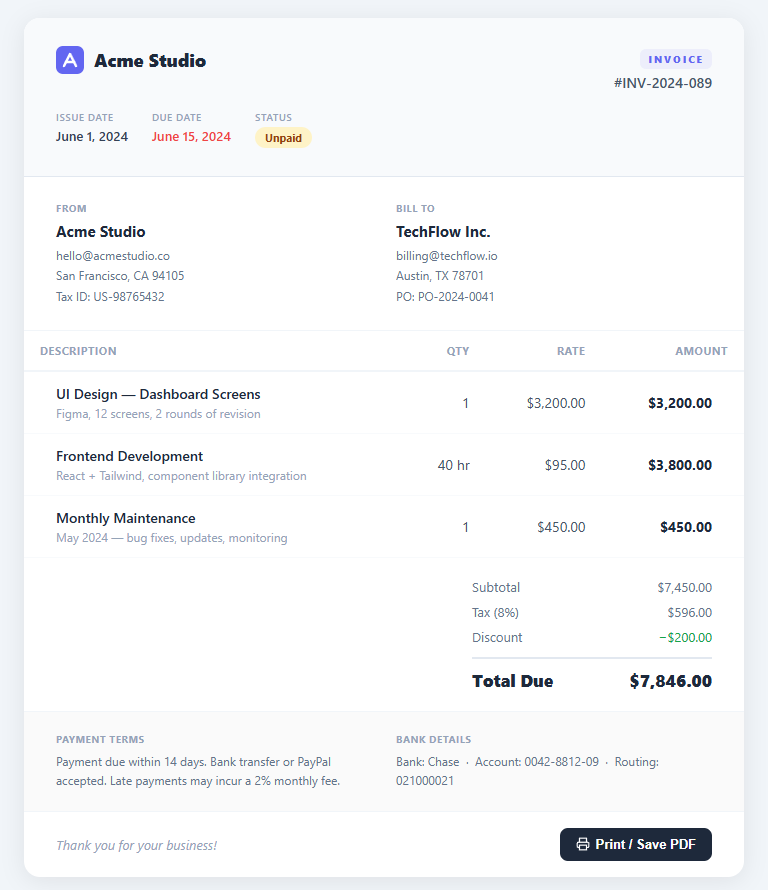Click routing number 021000021
Image resolution: width=768 pixels, height=890 pixels.
pos(425,781)
